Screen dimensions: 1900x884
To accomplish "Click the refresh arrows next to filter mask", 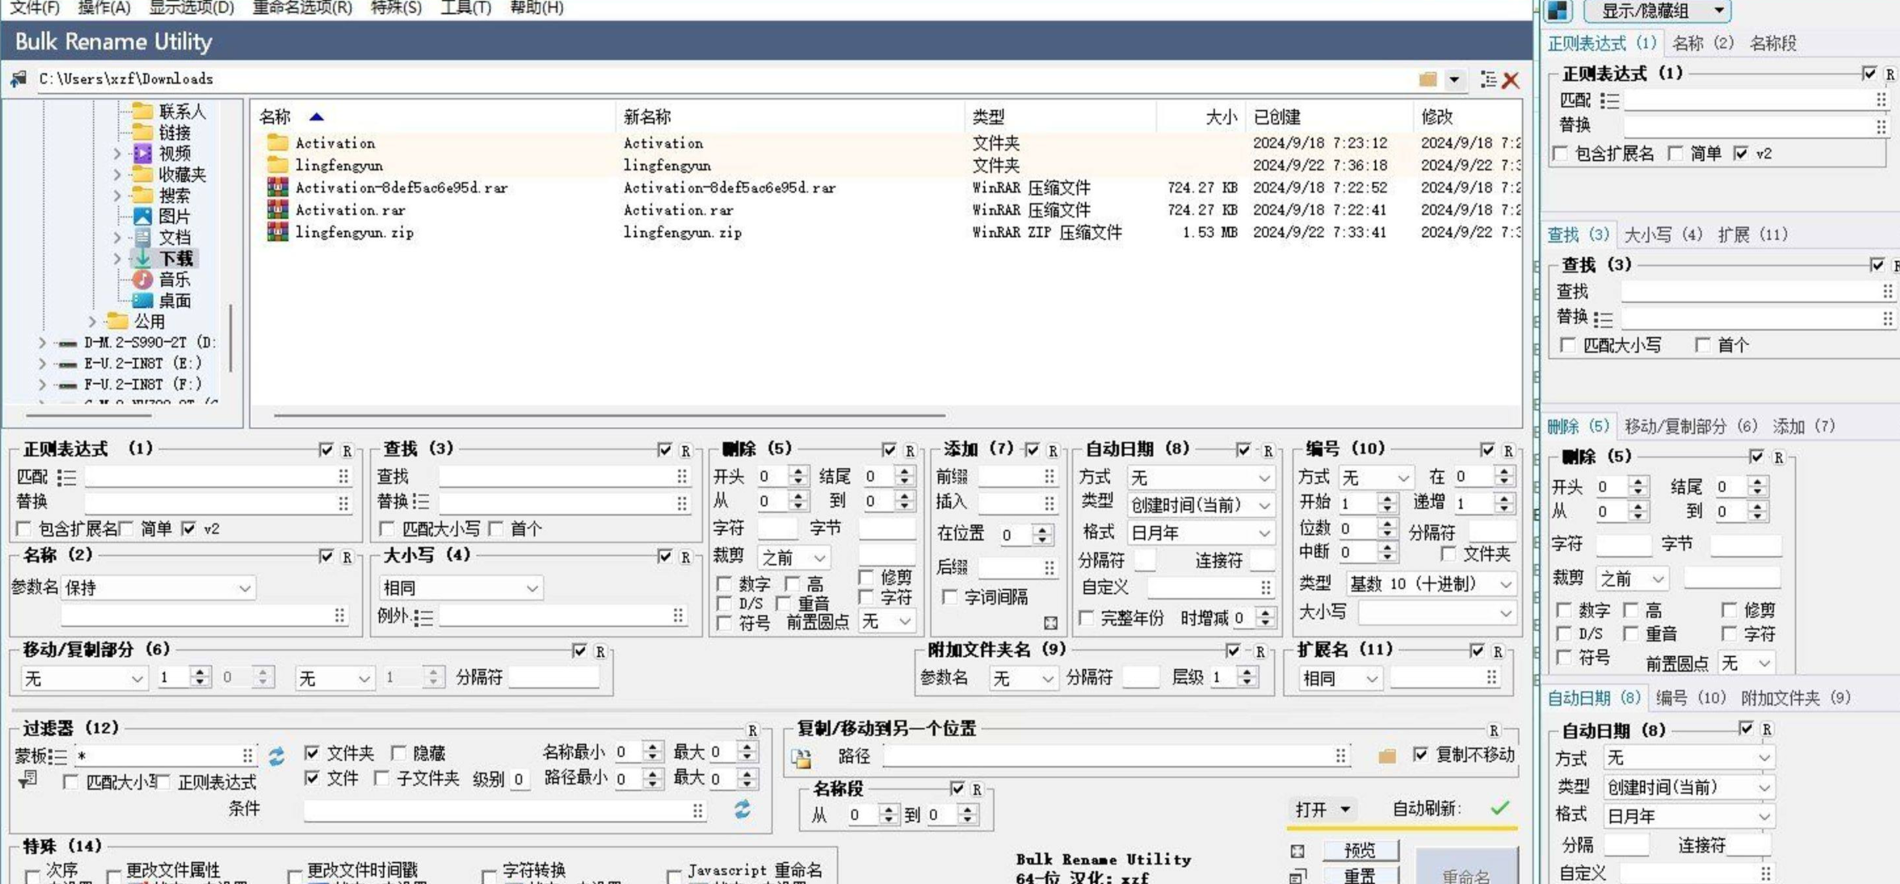I will point(277,756).
